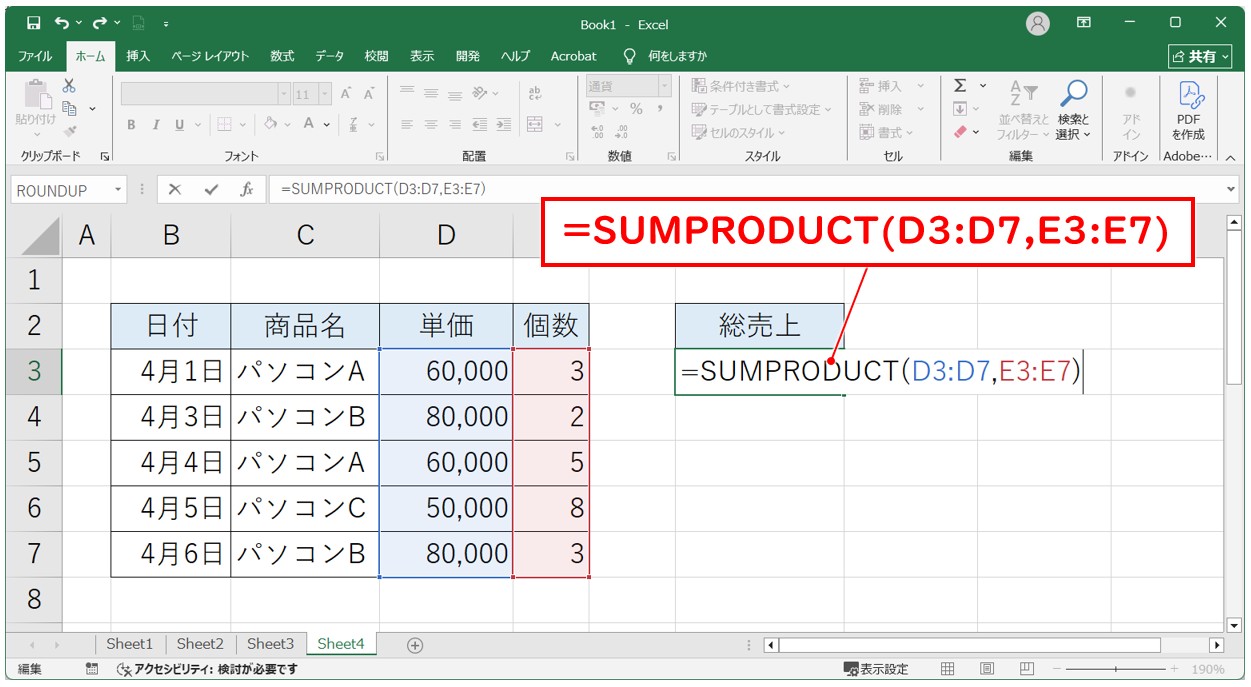Select column D header
Image resolution: width=1251 pixels, height=687 pixels.
(446, 235)
